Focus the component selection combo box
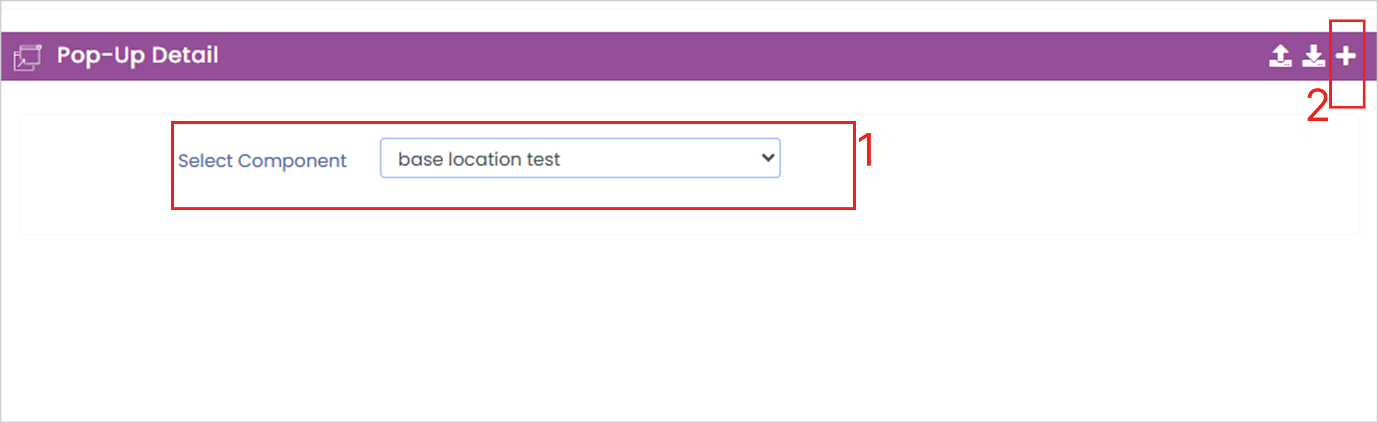The height and width of the screenshot is (423, 1378). [579, 158]
